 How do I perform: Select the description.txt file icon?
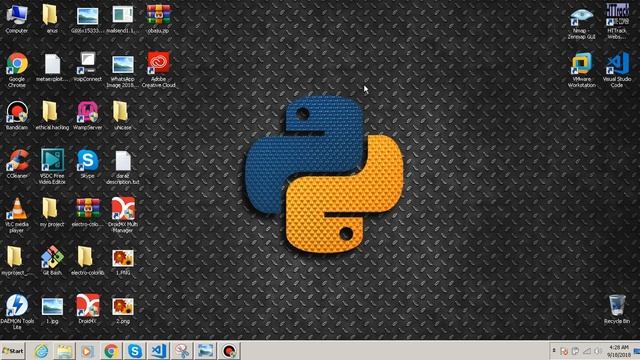click(x=122, y=167)
